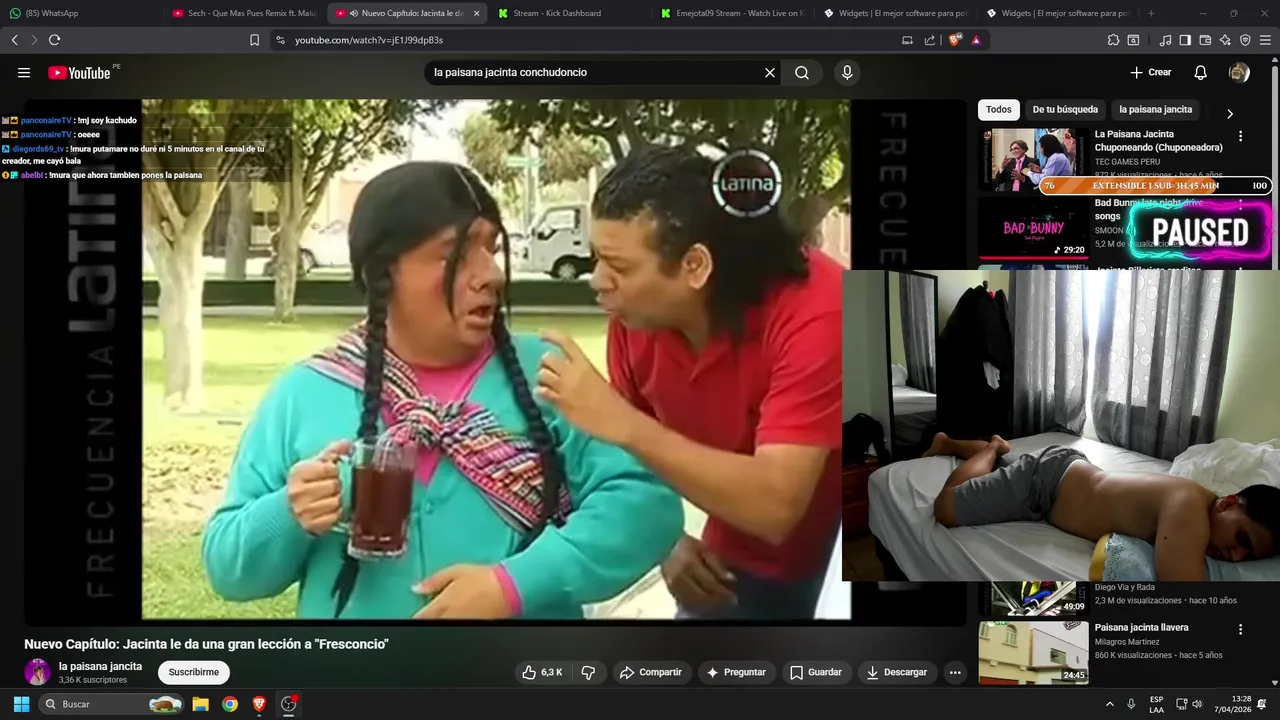Switch to Stream - Kick Dashboard tab
This screenshot has height=720, width=1280.
pos(569,13)
